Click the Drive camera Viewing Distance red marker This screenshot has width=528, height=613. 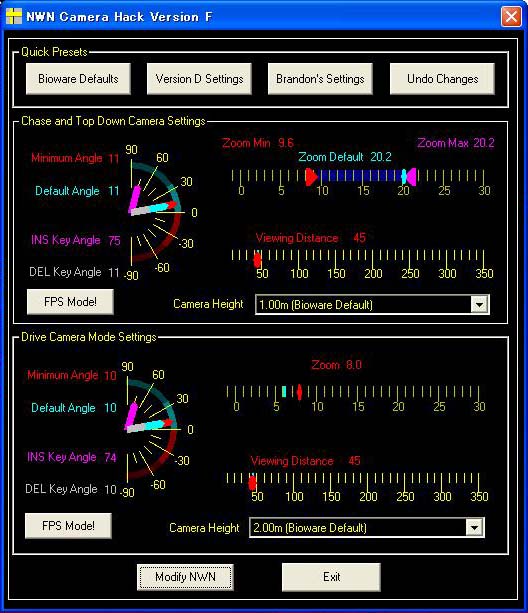[252, 483]
